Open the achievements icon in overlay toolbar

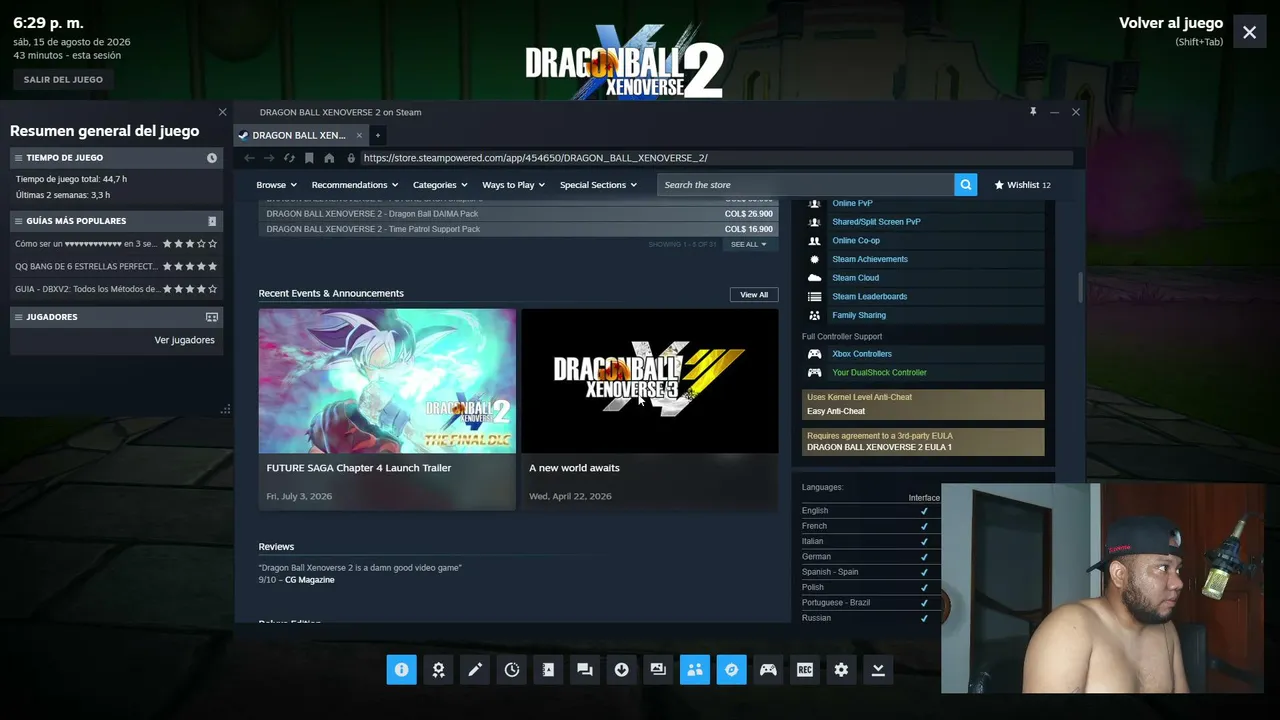438,670
